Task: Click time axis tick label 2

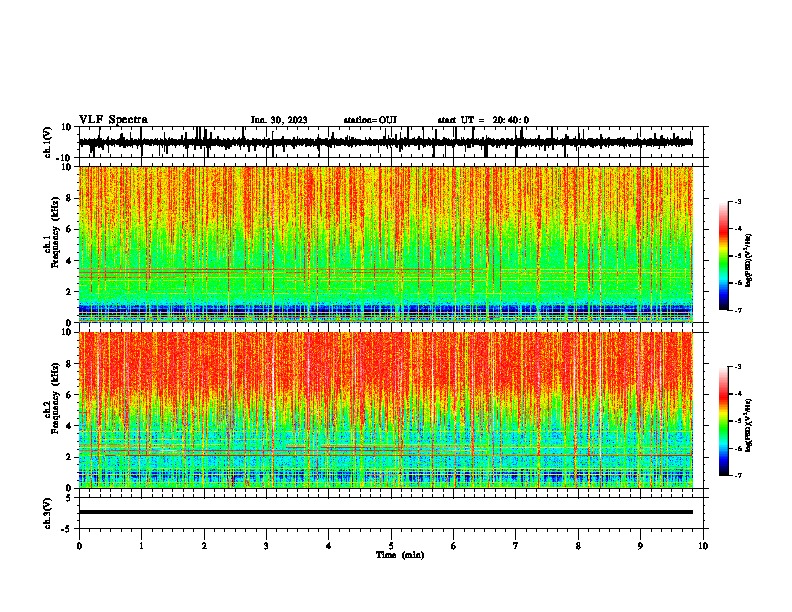Action: click(x=204, y=546)
